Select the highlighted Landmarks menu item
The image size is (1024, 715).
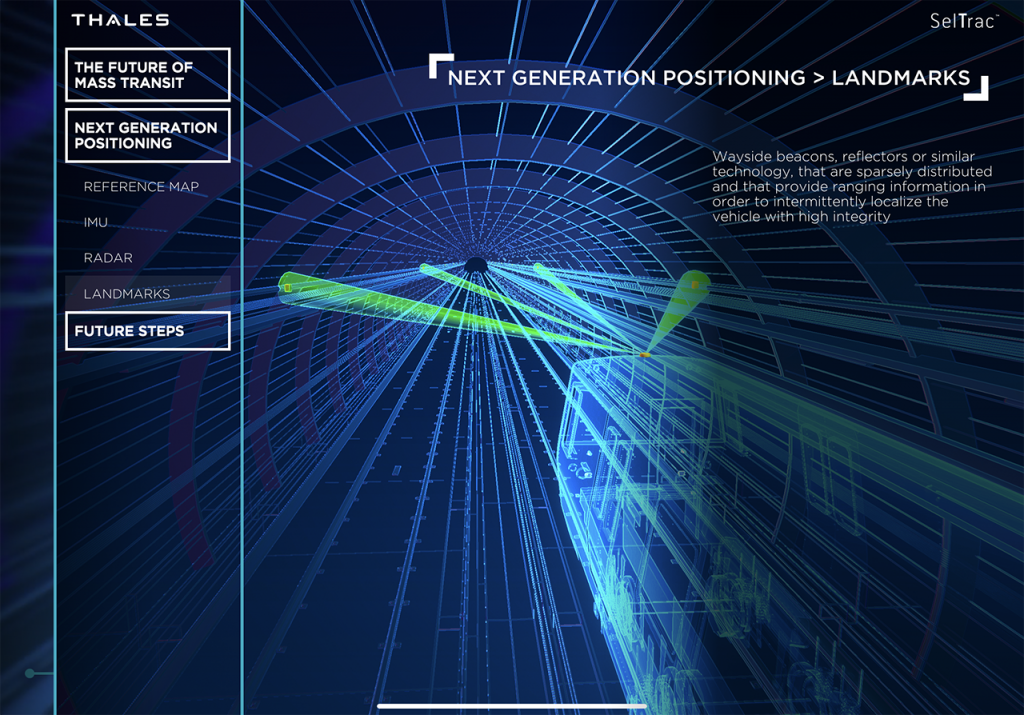coord(148,293)
